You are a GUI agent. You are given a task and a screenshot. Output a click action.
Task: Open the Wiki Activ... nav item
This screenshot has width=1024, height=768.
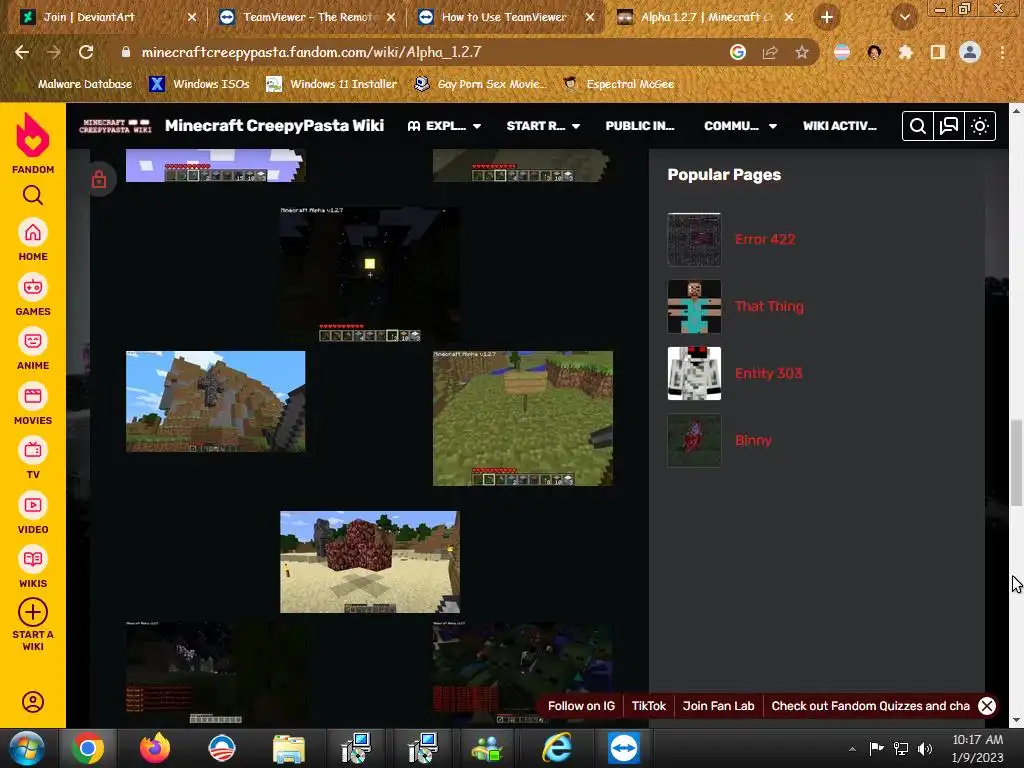point(839,126)
